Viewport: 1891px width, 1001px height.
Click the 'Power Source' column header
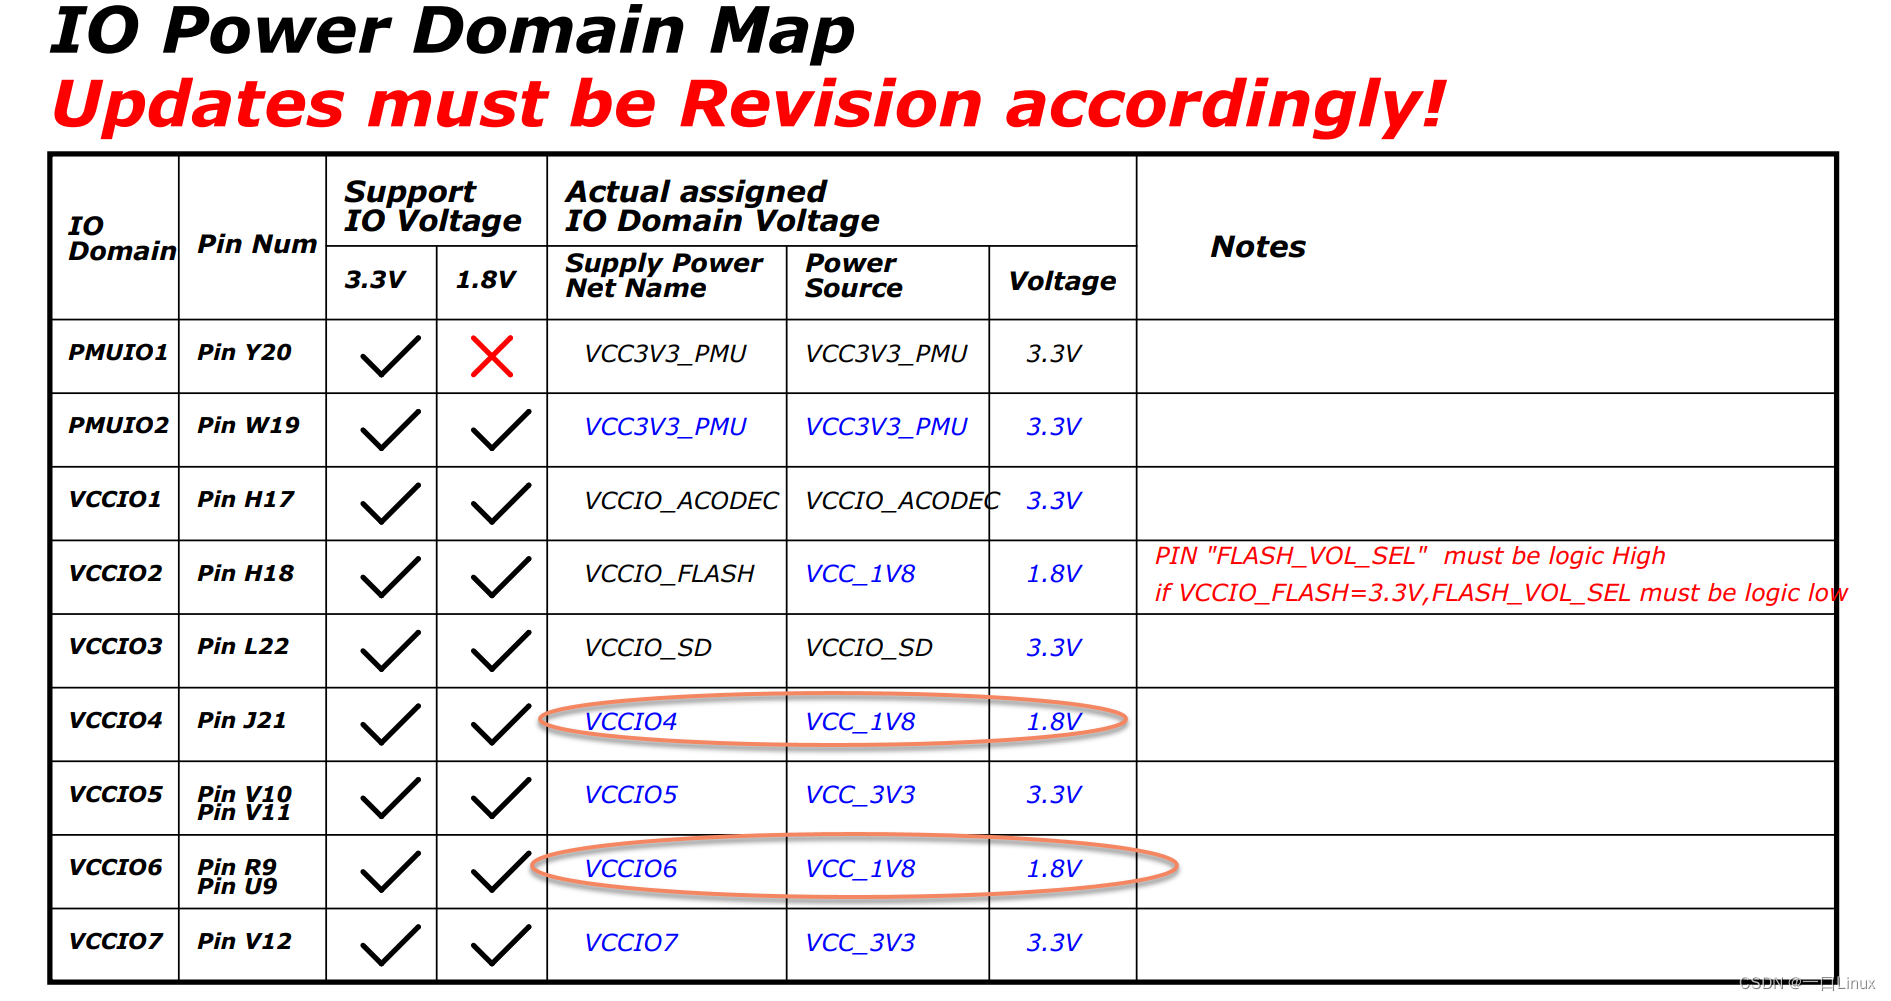pos(854,276)
